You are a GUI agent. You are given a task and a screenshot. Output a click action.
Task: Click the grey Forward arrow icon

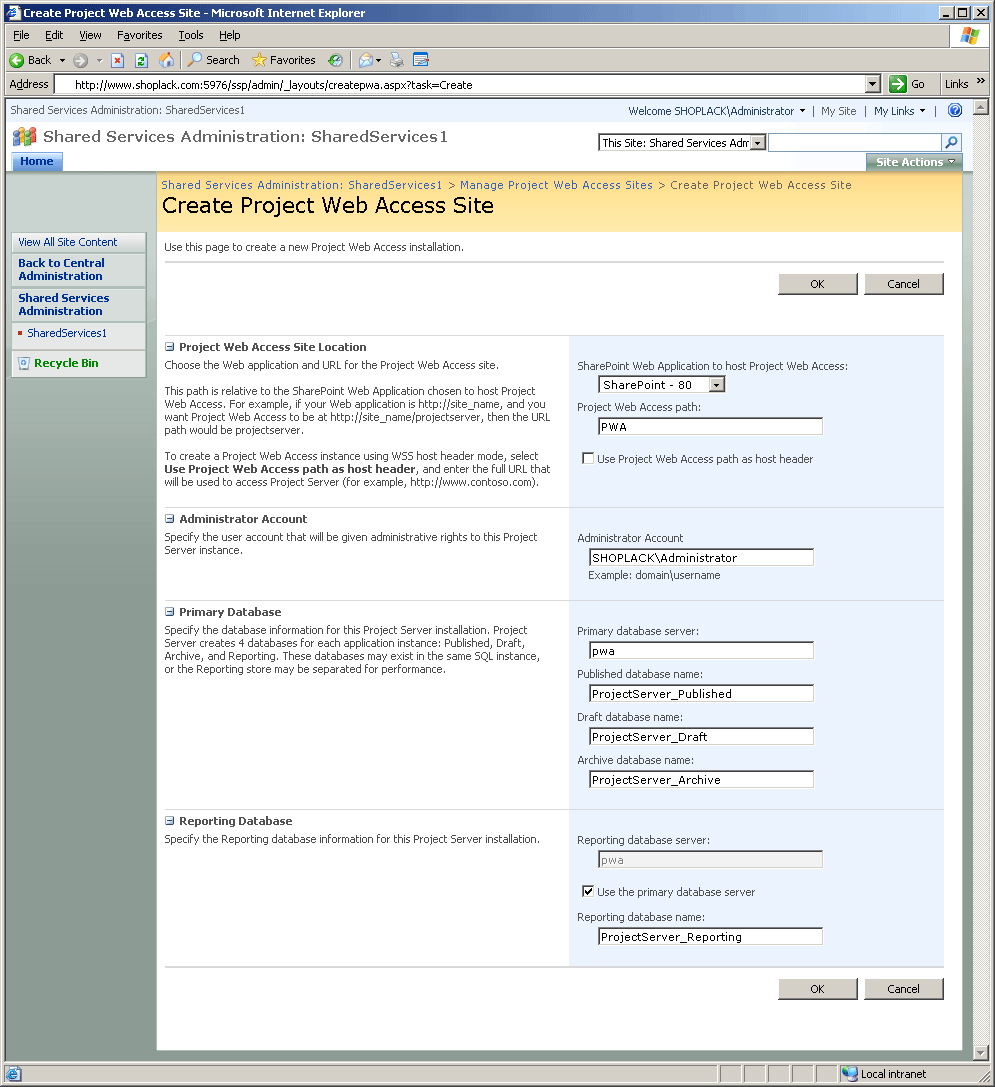click(x=80, y=60)
